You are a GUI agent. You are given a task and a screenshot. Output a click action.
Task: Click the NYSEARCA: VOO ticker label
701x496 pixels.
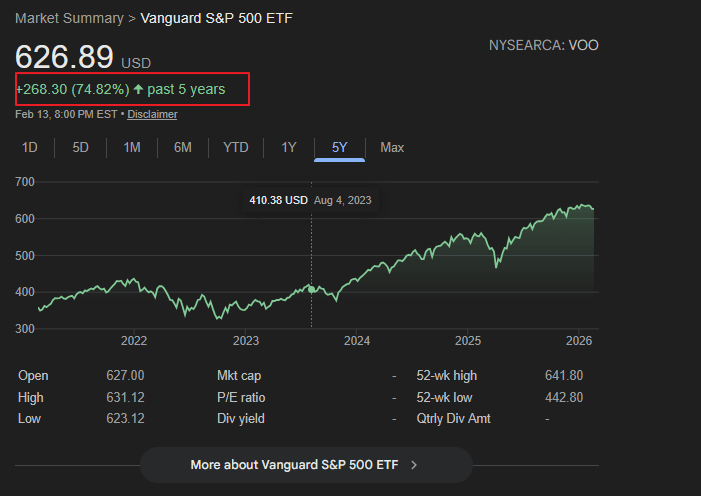[543, 45]
